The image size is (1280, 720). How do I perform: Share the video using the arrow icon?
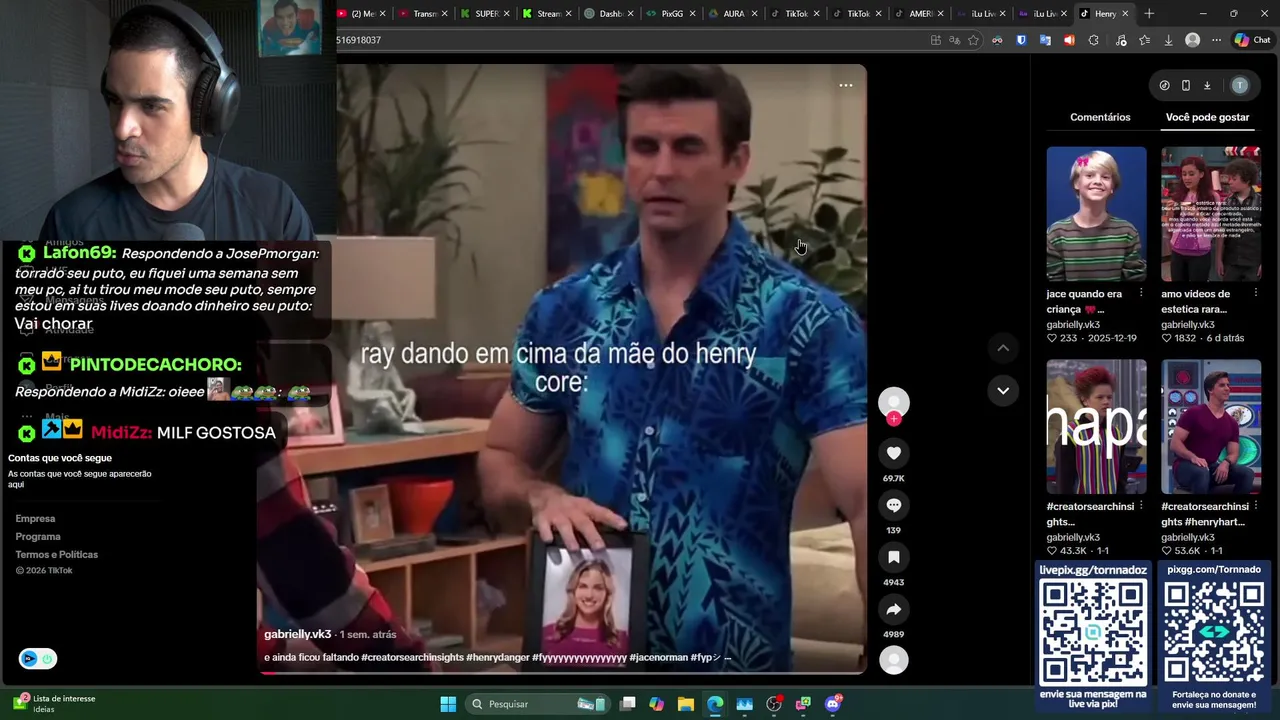coord(894,609)
